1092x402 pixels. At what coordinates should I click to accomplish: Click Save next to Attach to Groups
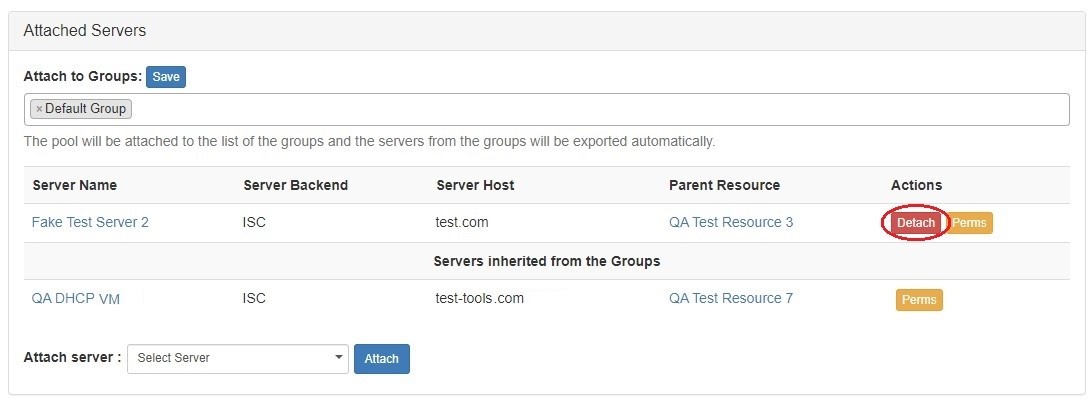tap(166, 77)
